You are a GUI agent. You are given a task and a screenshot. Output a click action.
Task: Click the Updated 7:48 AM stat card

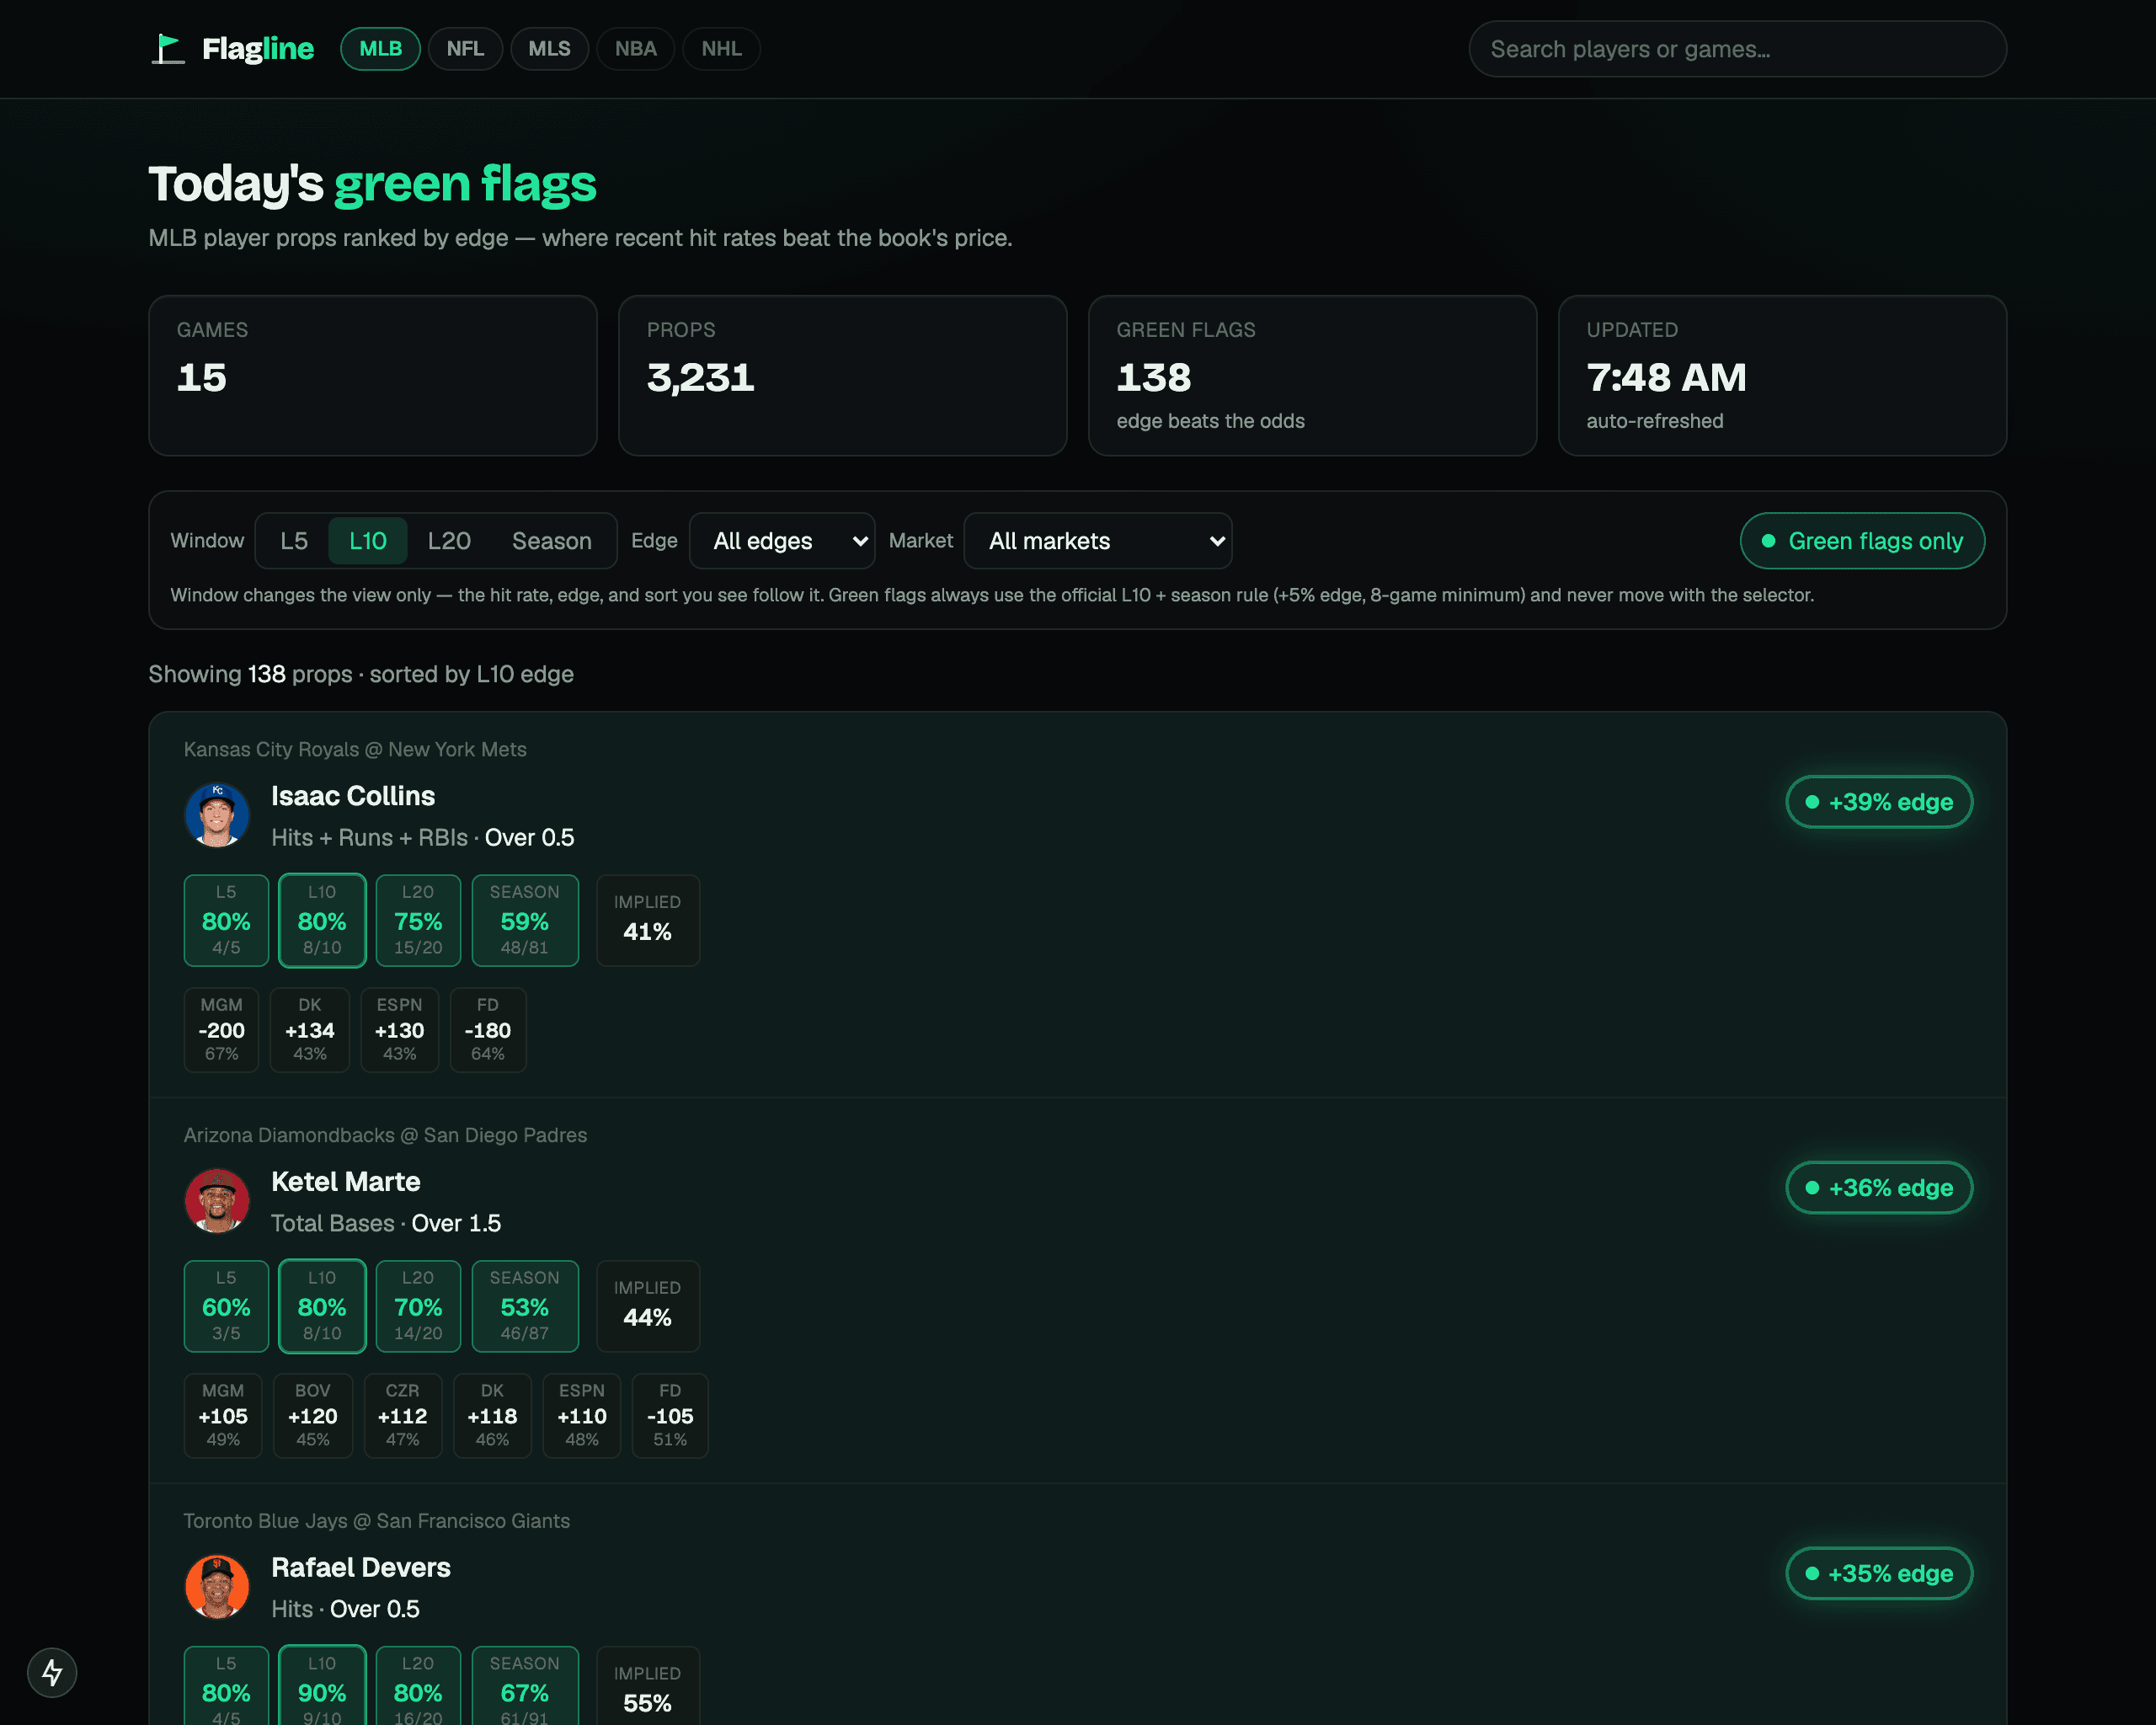[x=1782, y=376]
